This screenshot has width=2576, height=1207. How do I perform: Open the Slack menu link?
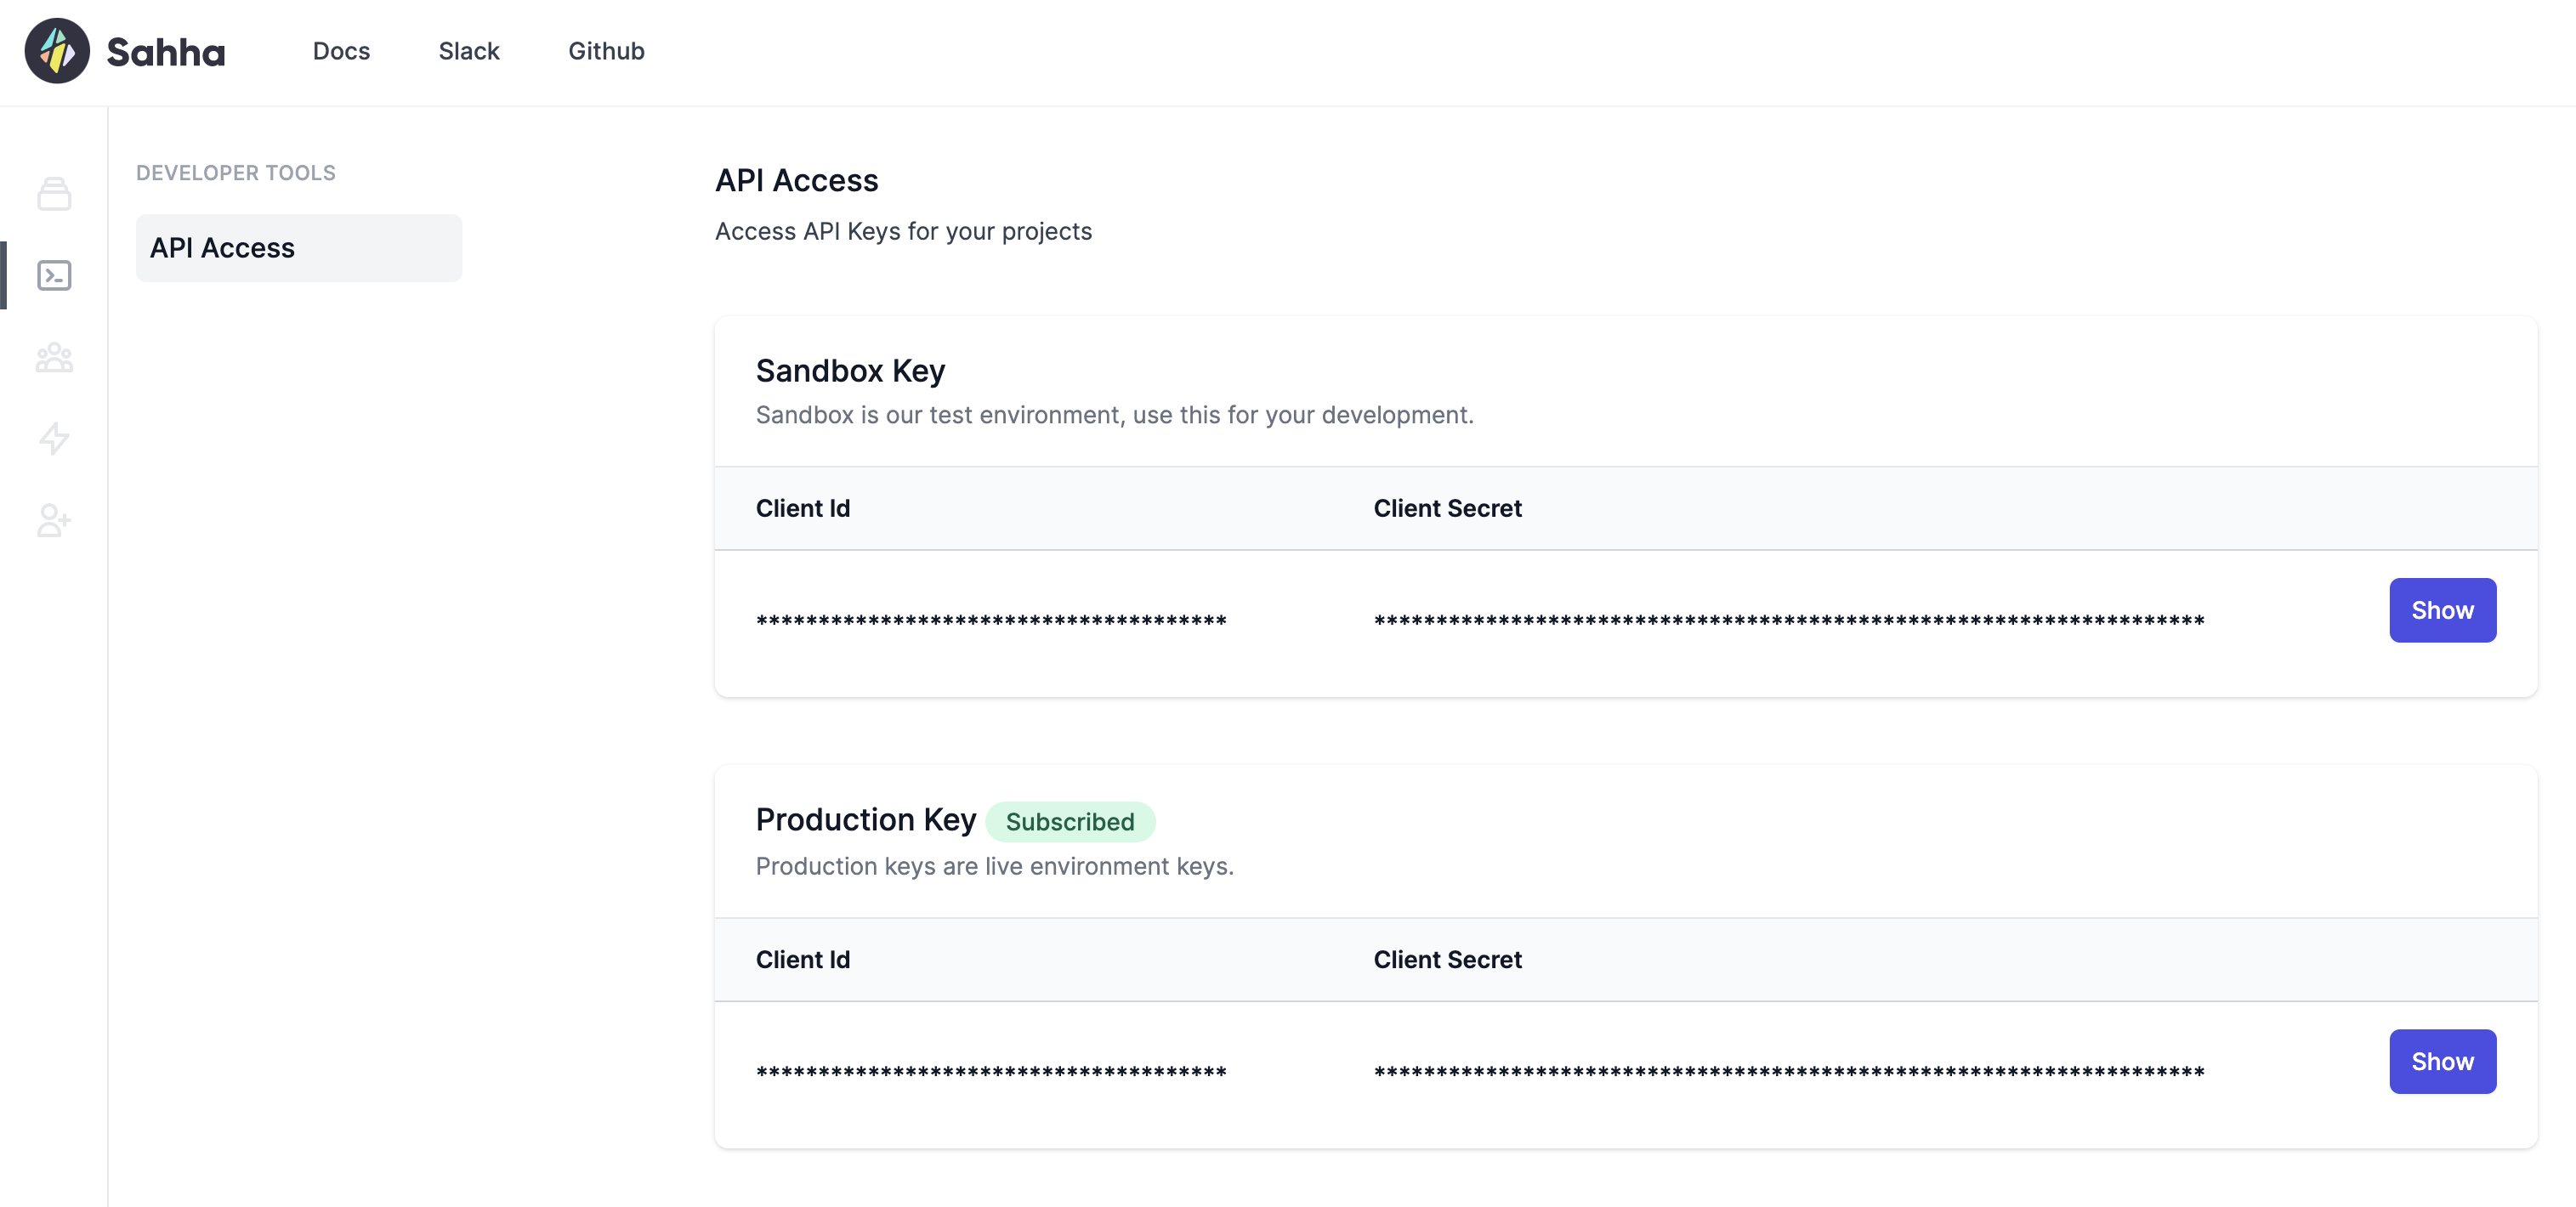pos(468,51)
